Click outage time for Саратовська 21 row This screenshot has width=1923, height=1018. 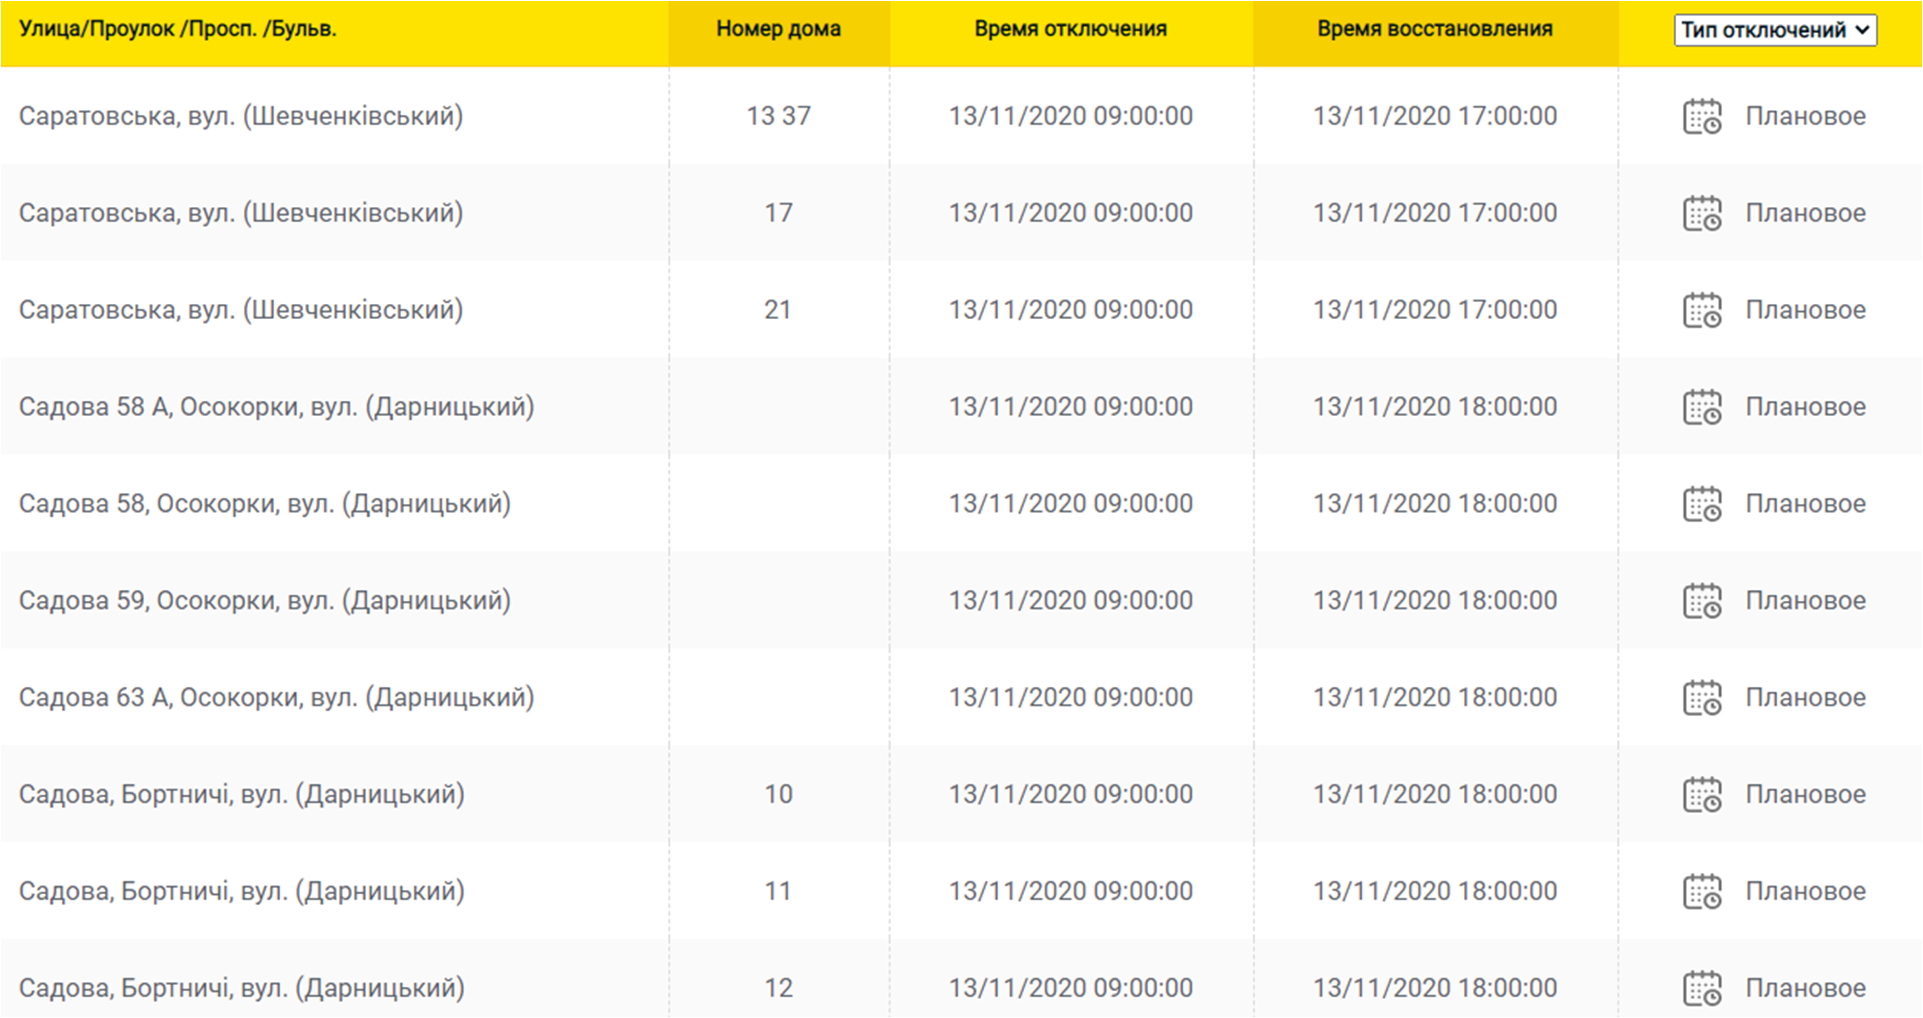(x=1070, y=310)
